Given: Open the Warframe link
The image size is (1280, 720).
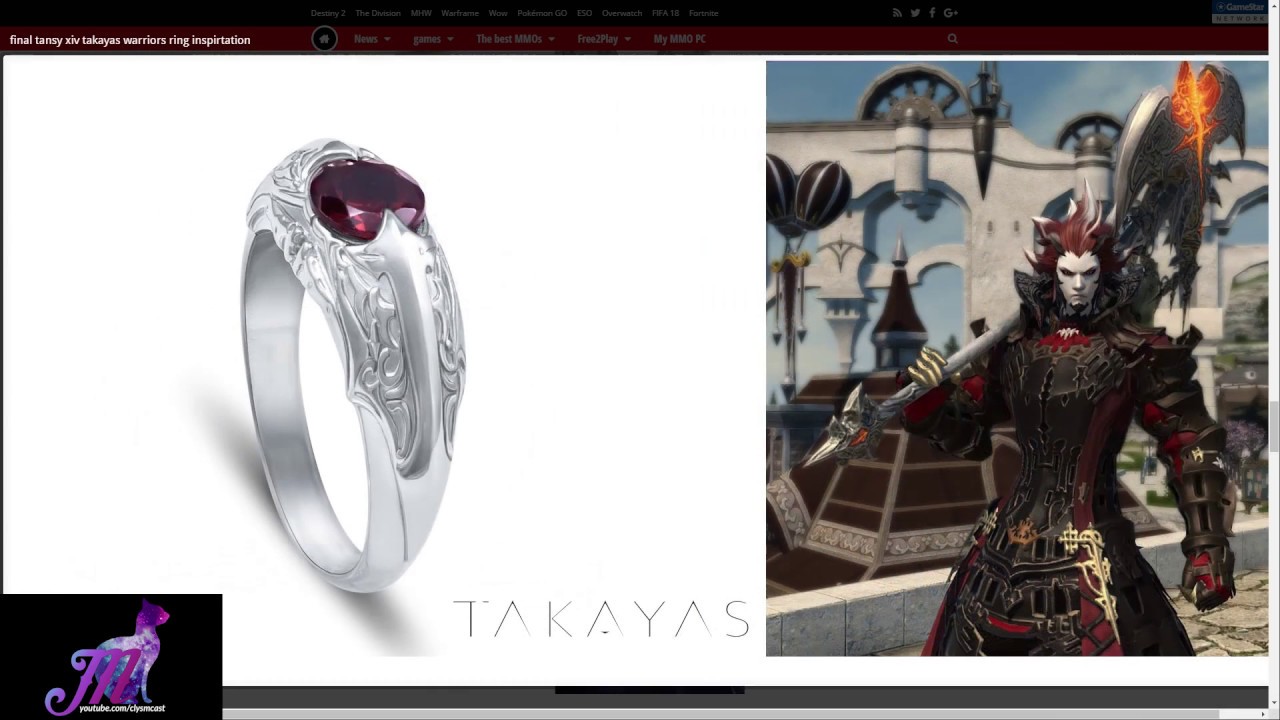Looking at the screenshot, I should (x=460, y=13).
